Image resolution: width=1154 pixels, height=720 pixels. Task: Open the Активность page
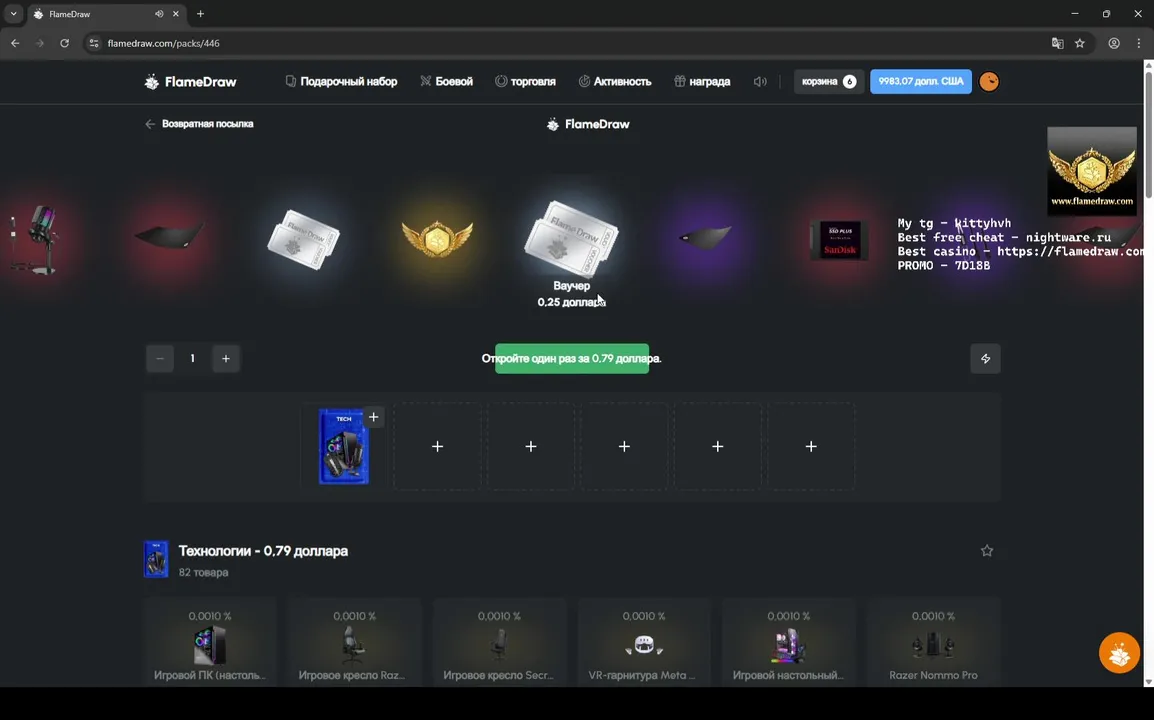615,82
